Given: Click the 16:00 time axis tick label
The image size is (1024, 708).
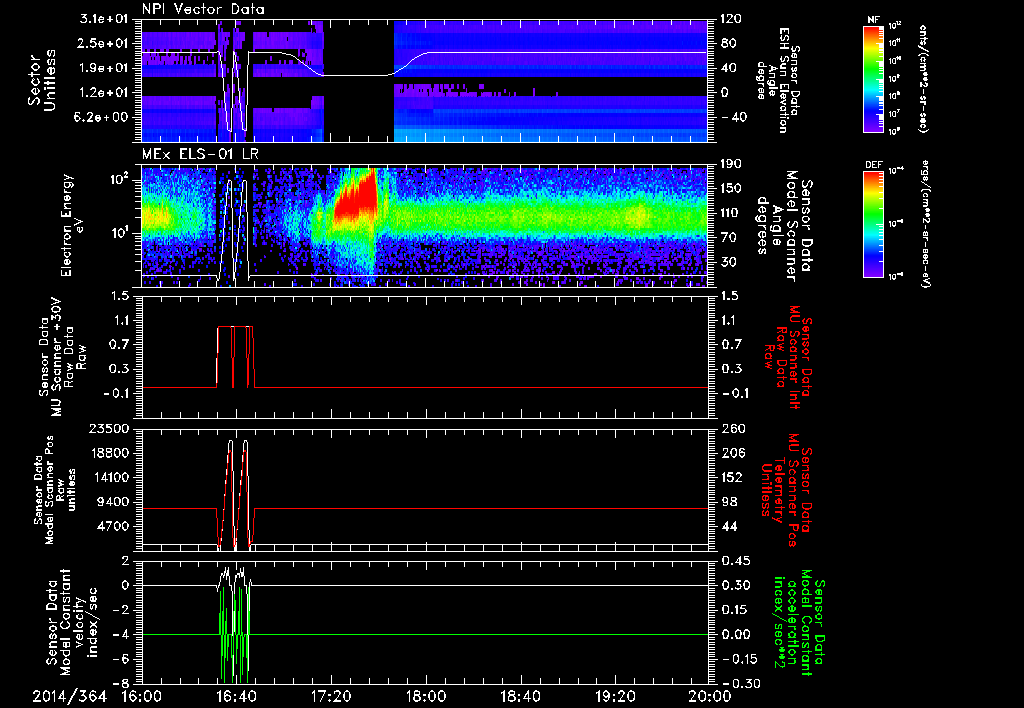Looking at the screenshot, I should (141, 696).
